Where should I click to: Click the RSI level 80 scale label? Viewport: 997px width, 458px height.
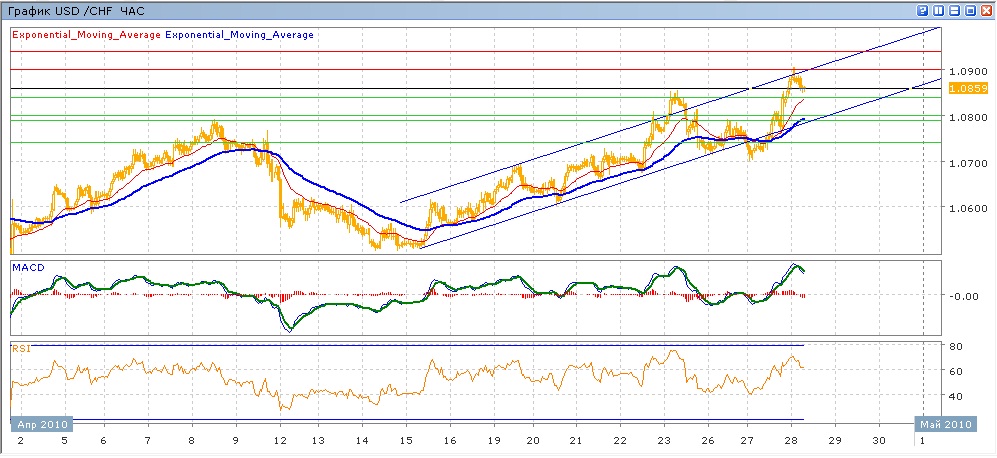[x=955, y=347]
